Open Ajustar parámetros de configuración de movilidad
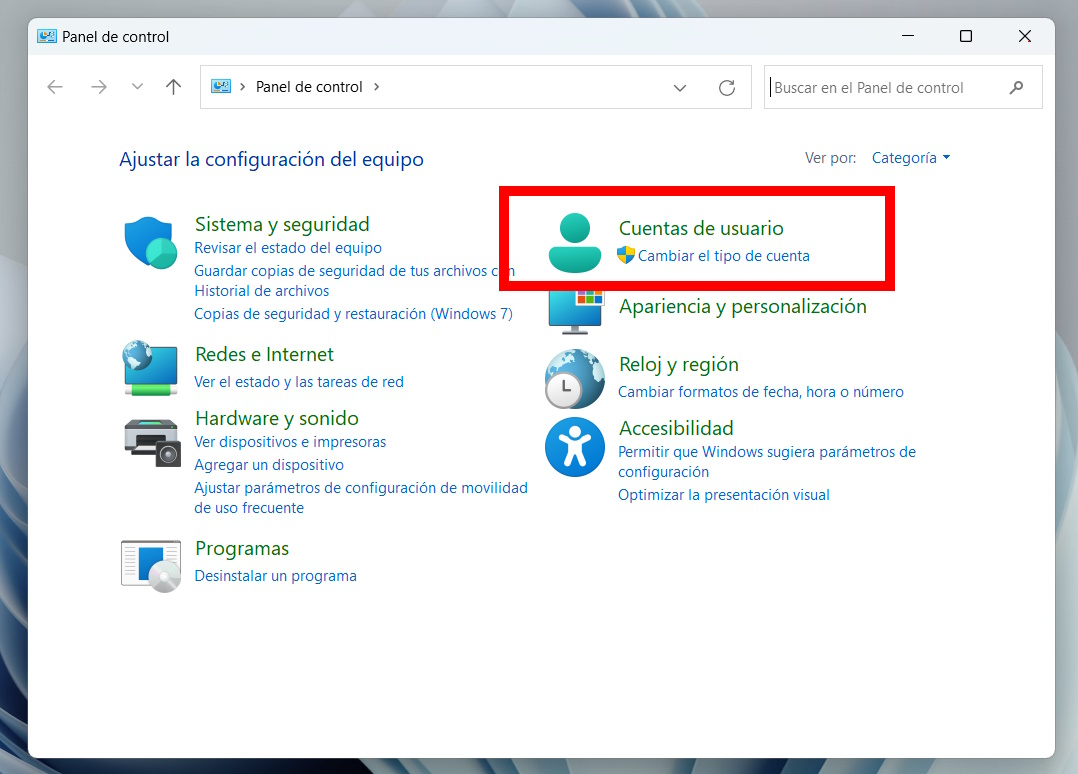 [361, 498]
